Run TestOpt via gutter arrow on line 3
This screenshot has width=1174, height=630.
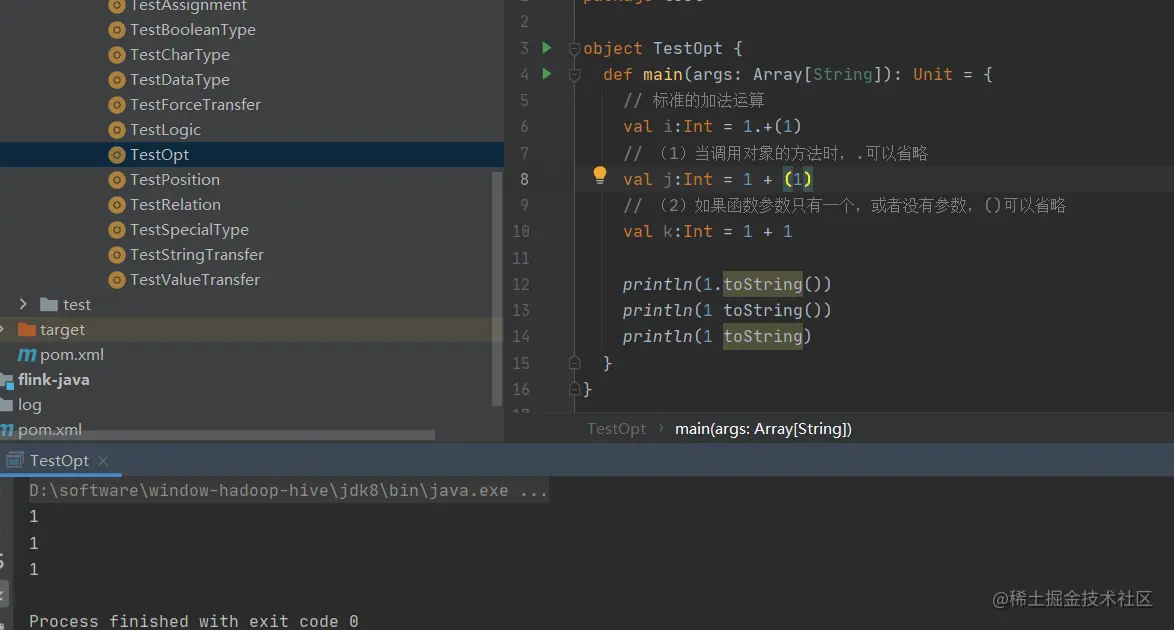(547, 48)
